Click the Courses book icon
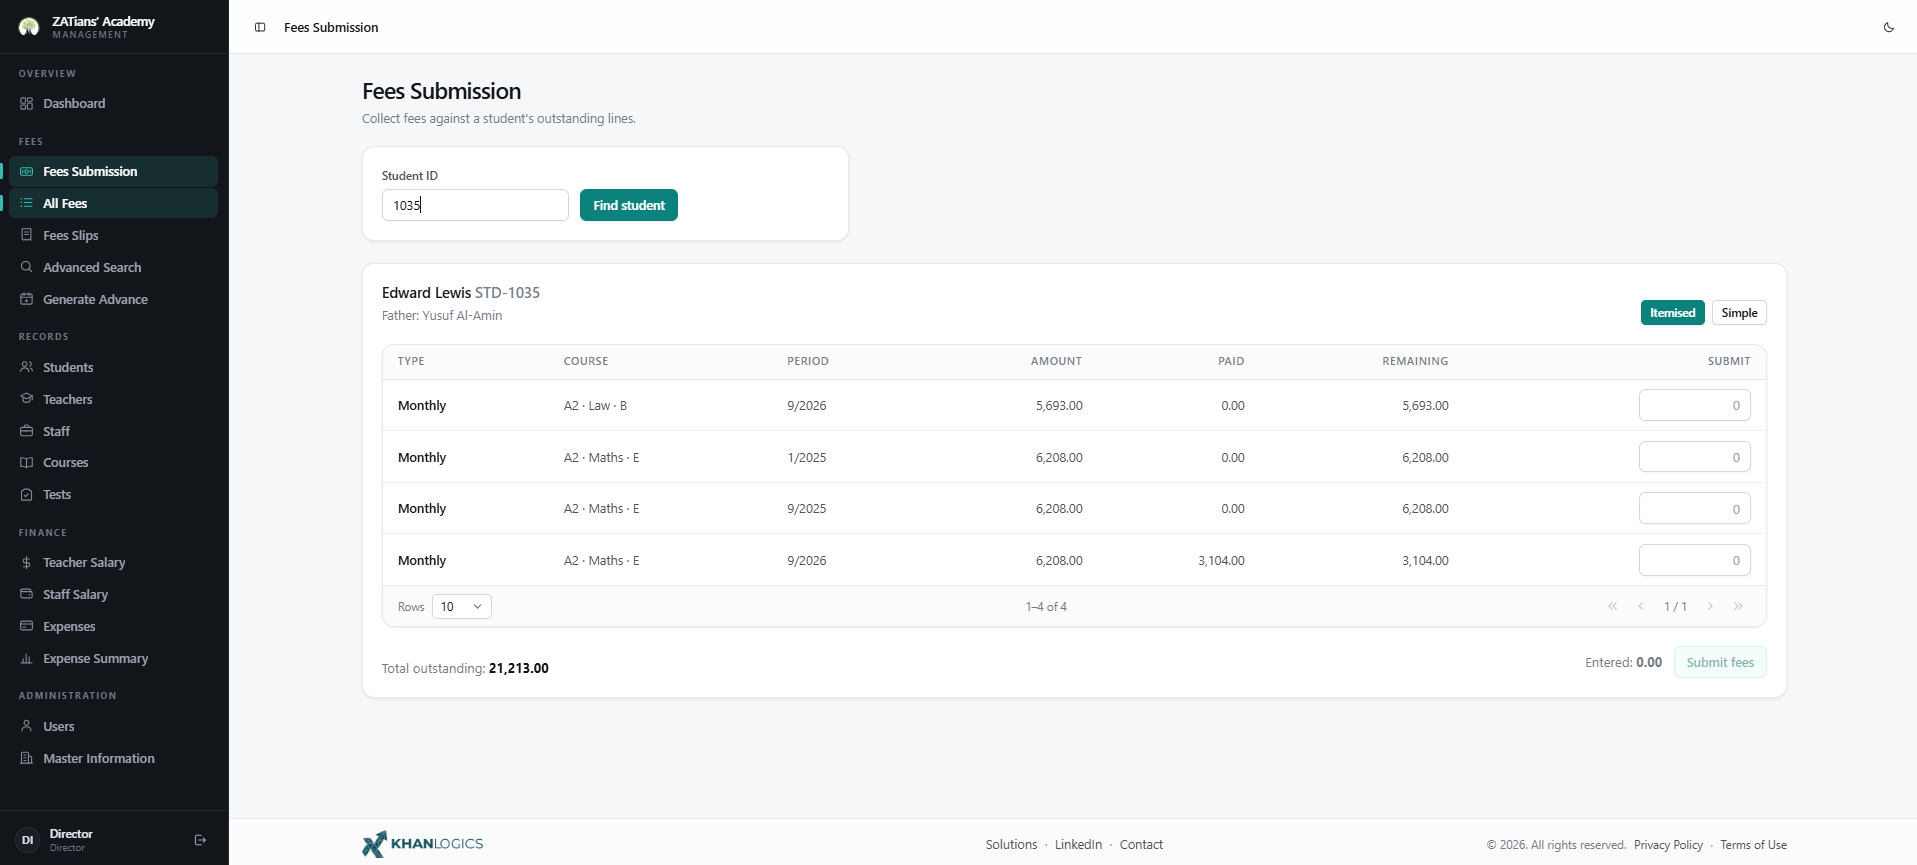The height and width of the screenshot is (865, 1917). 27,462
